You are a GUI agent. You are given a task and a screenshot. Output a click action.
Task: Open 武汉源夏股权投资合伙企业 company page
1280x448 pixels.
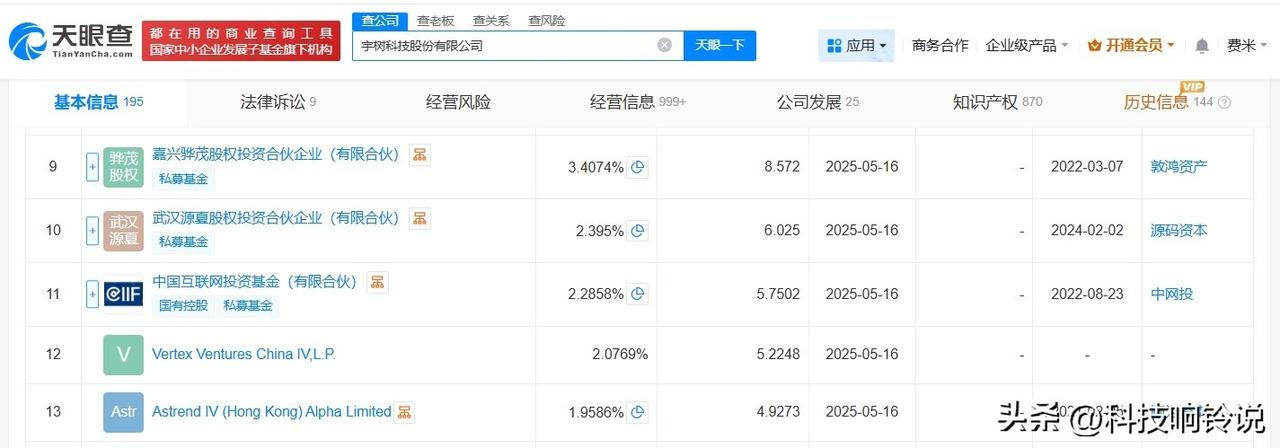[x=276, y=218]
